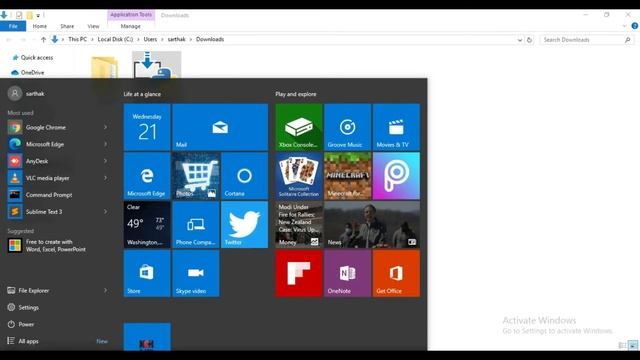Open the Photos tile
This screenshot has width=640, height=360.
point(196,176)
